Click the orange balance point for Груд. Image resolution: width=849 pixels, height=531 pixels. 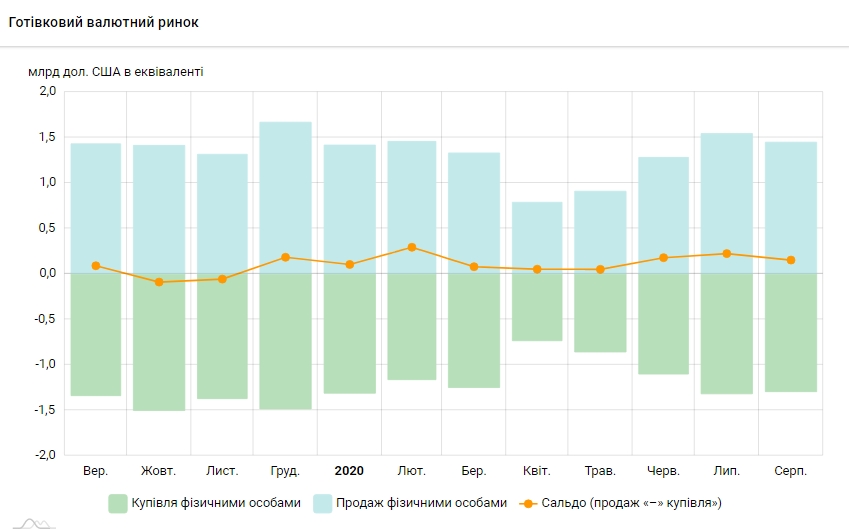pos(285,257)
